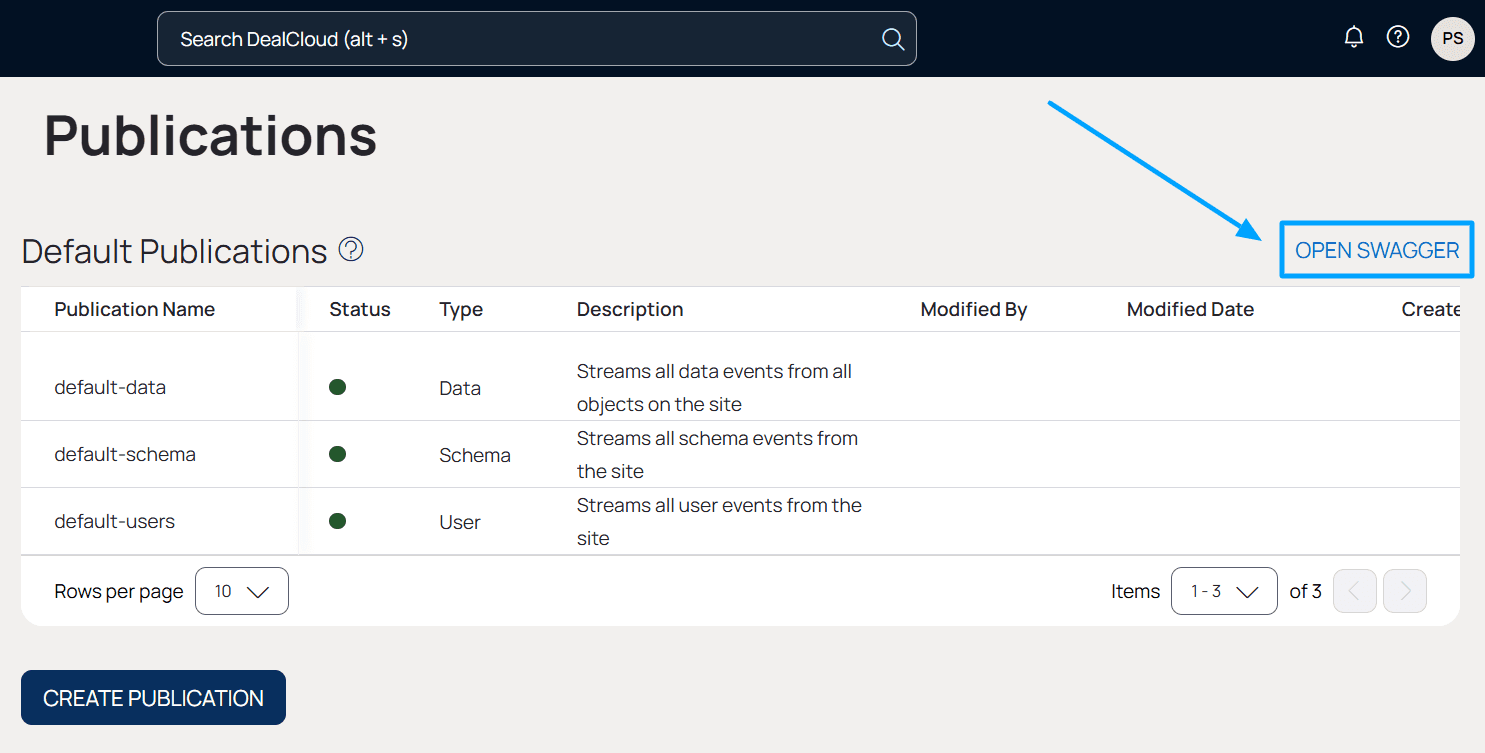The height and width of the screenshot is (753, 1485).
Task: Open the Items 1-3 selector dropdown
Action: (x=1223, y=591)
